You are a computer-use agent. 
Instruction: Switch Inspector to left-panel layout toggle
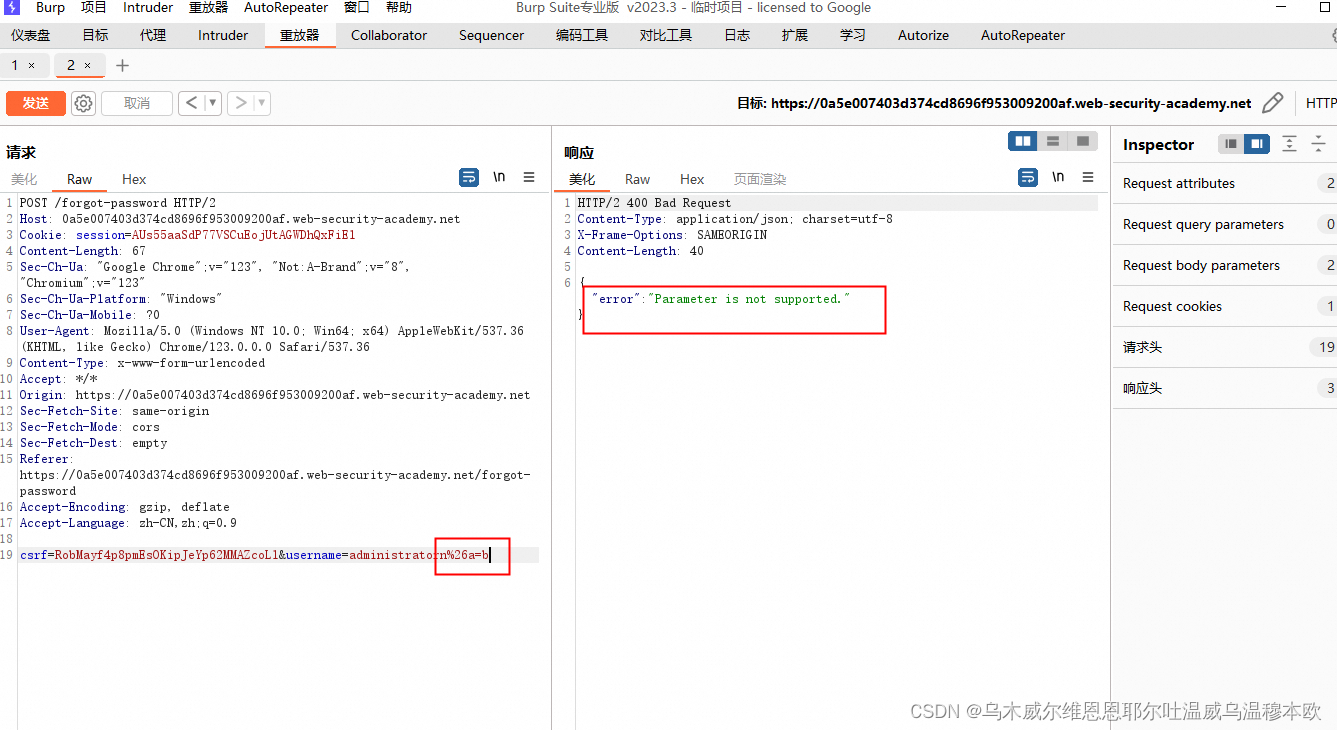[x=1229, y=144]
